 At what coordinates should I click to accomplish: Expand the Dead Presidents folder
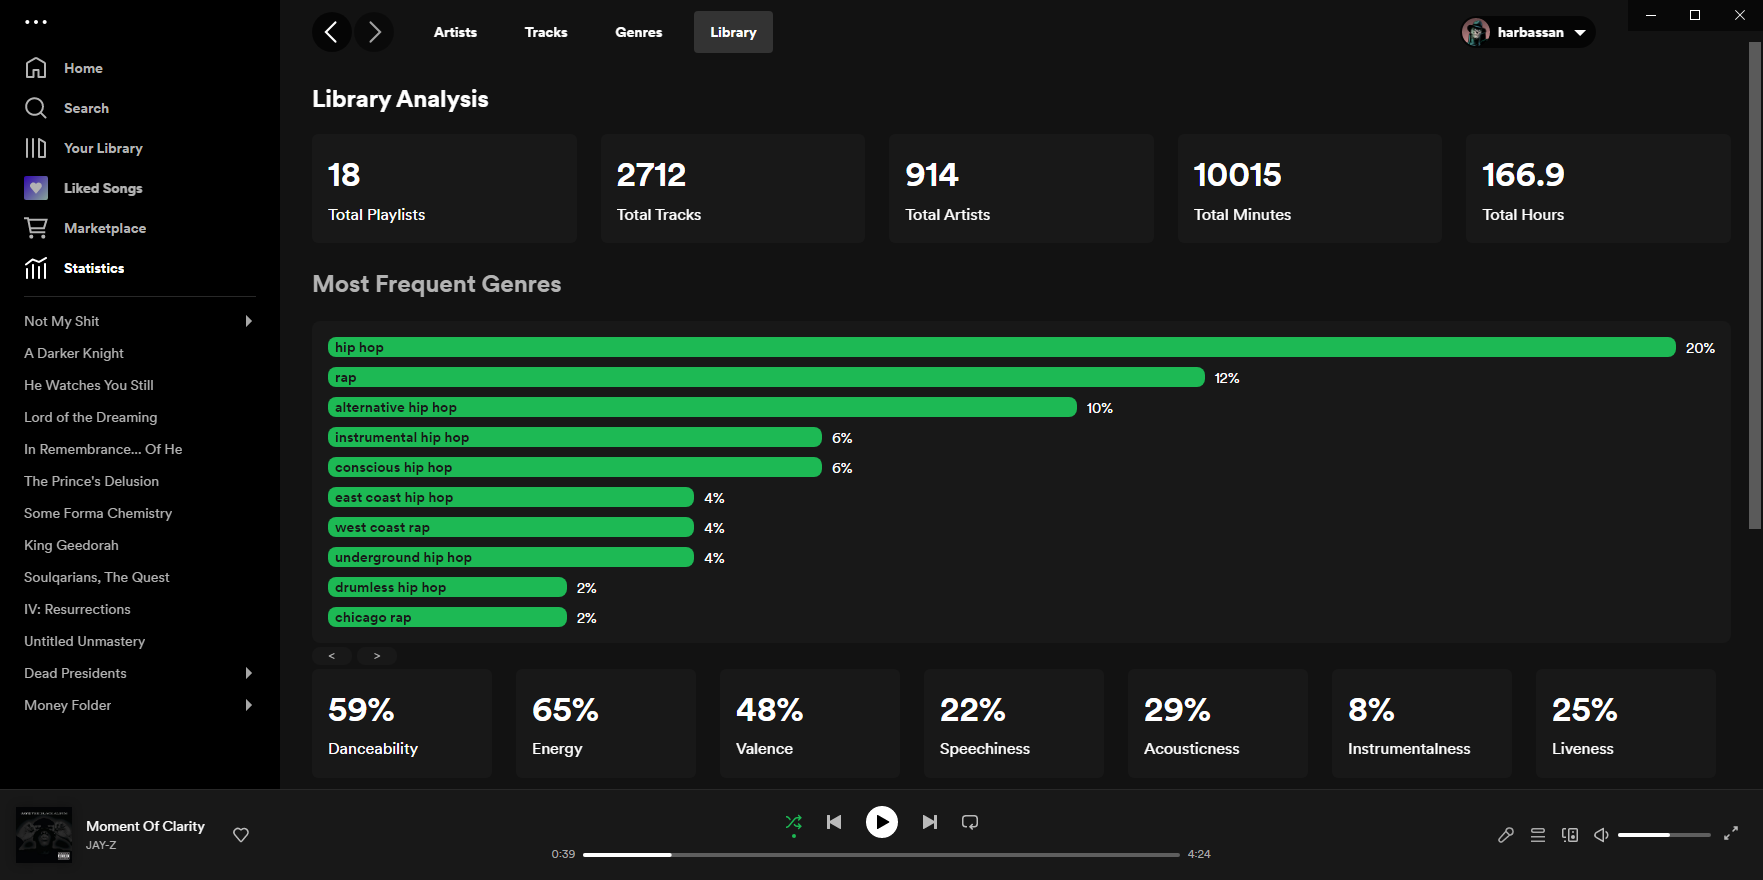coord(249,673)
